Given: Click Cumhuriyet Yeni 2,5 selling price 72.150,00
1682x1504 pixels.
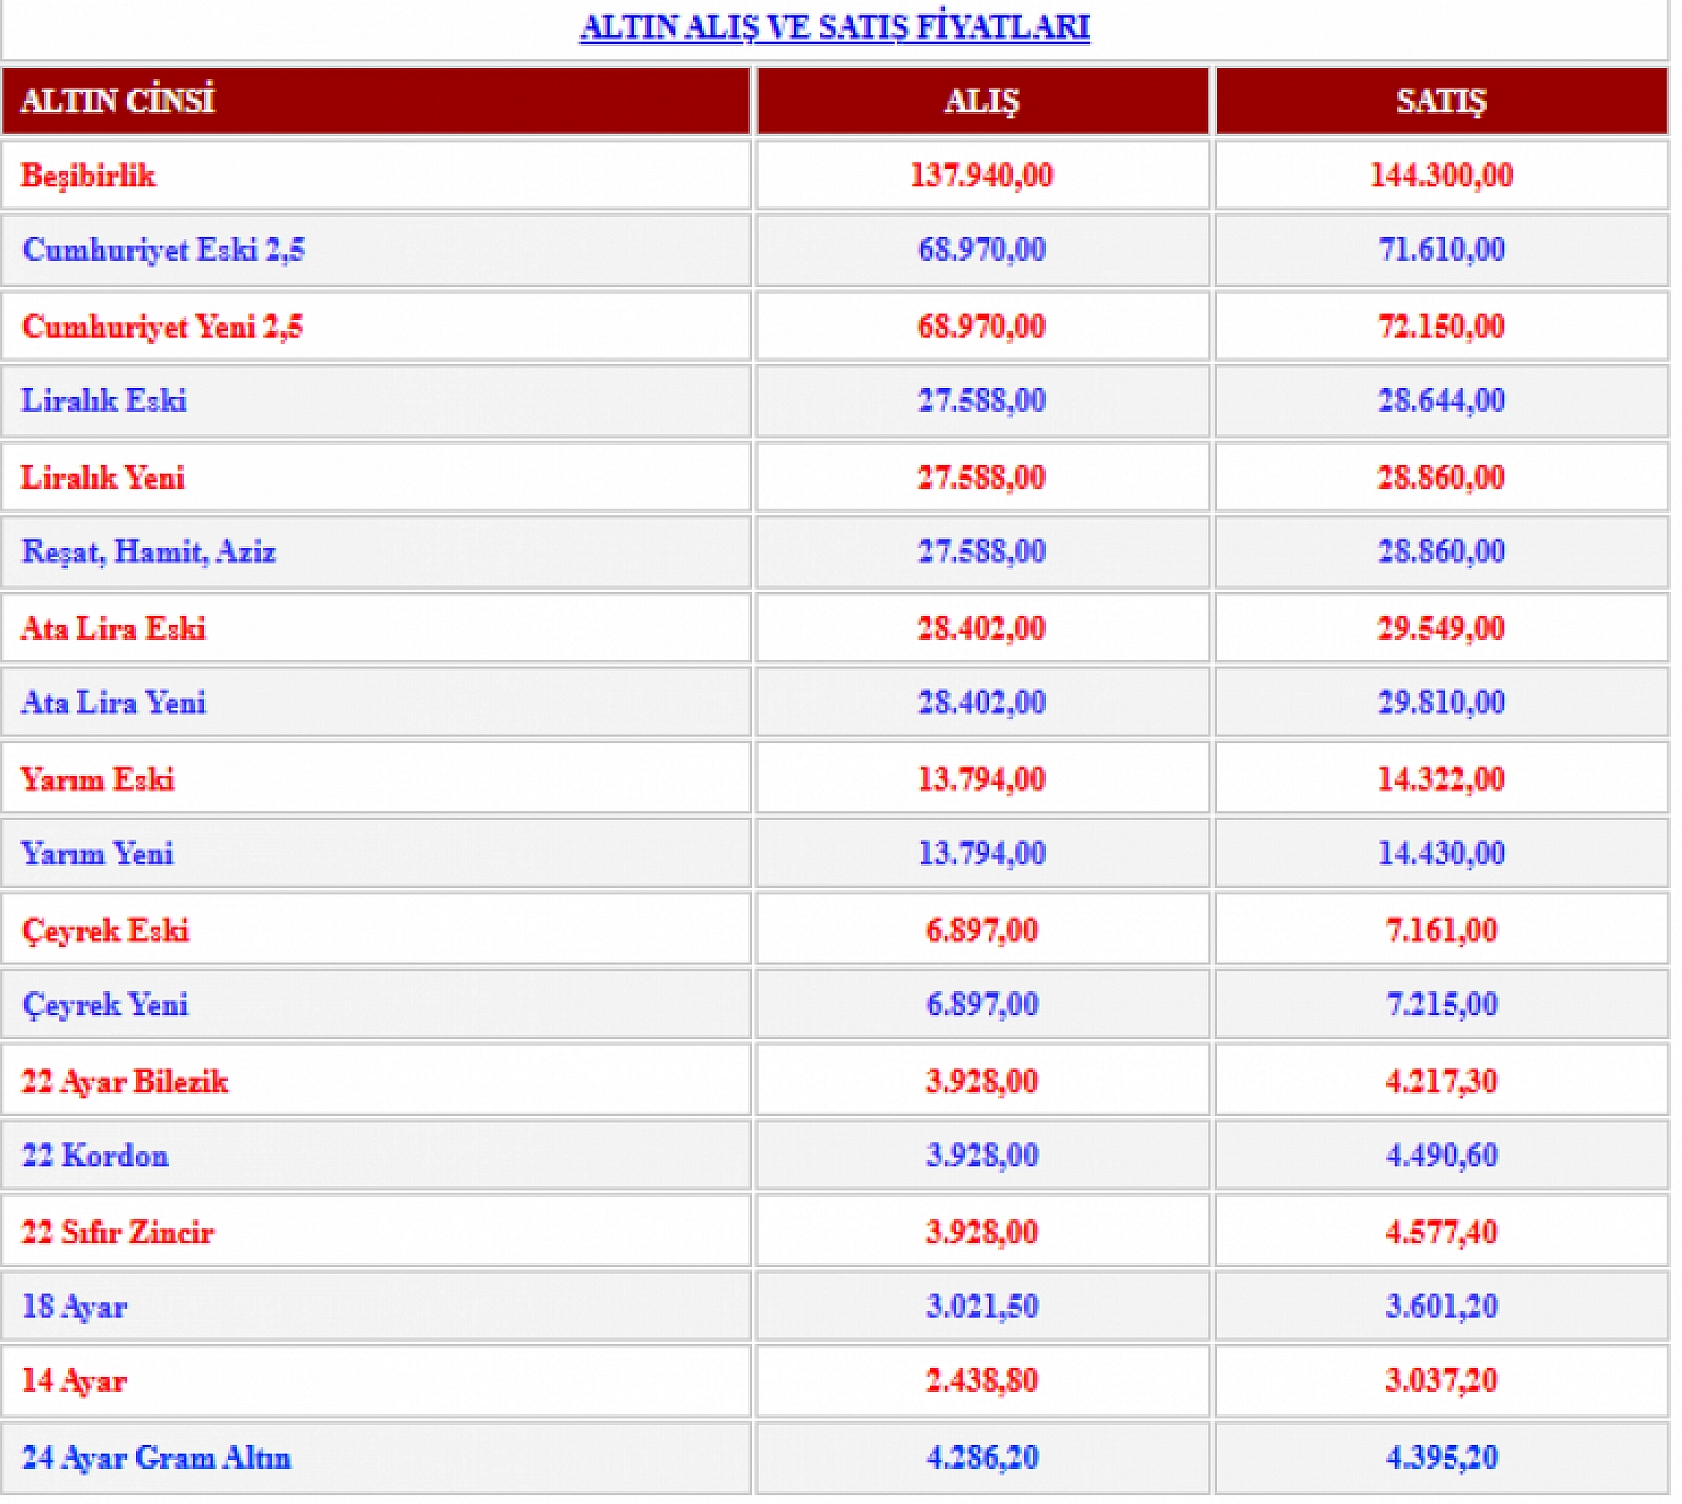Looking at the screenshot, I should click(x=1440, y=326).
